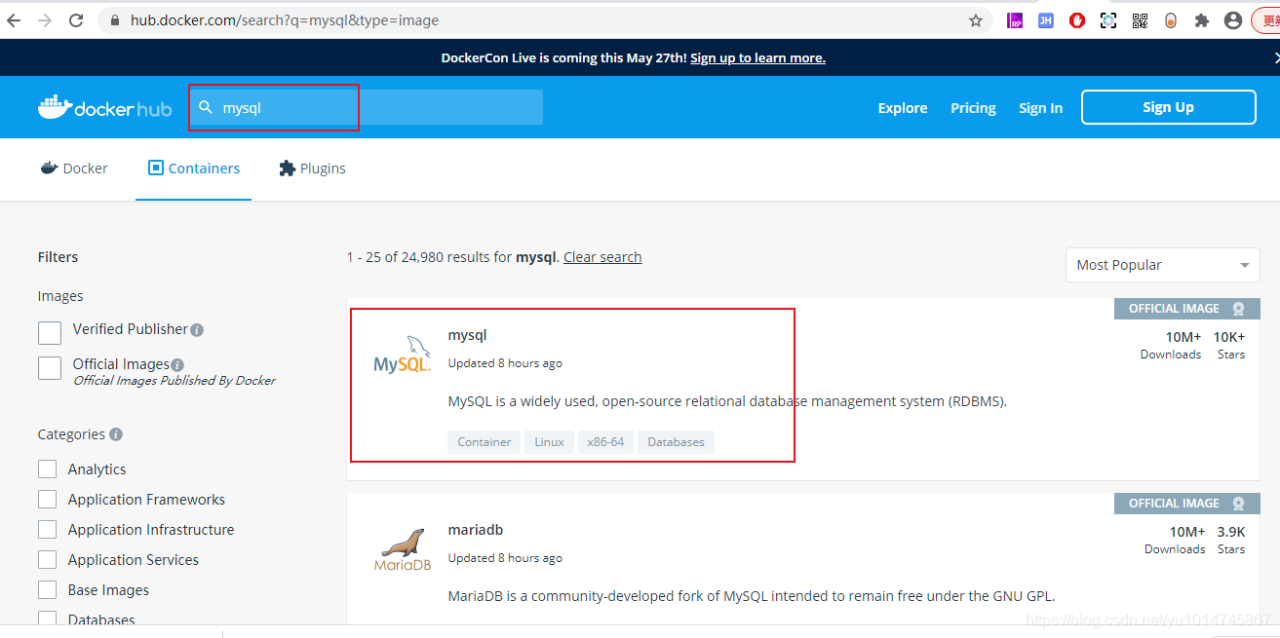
Task: Open the screenshot capture extension icon
Action: click(x=1108, y=20)
